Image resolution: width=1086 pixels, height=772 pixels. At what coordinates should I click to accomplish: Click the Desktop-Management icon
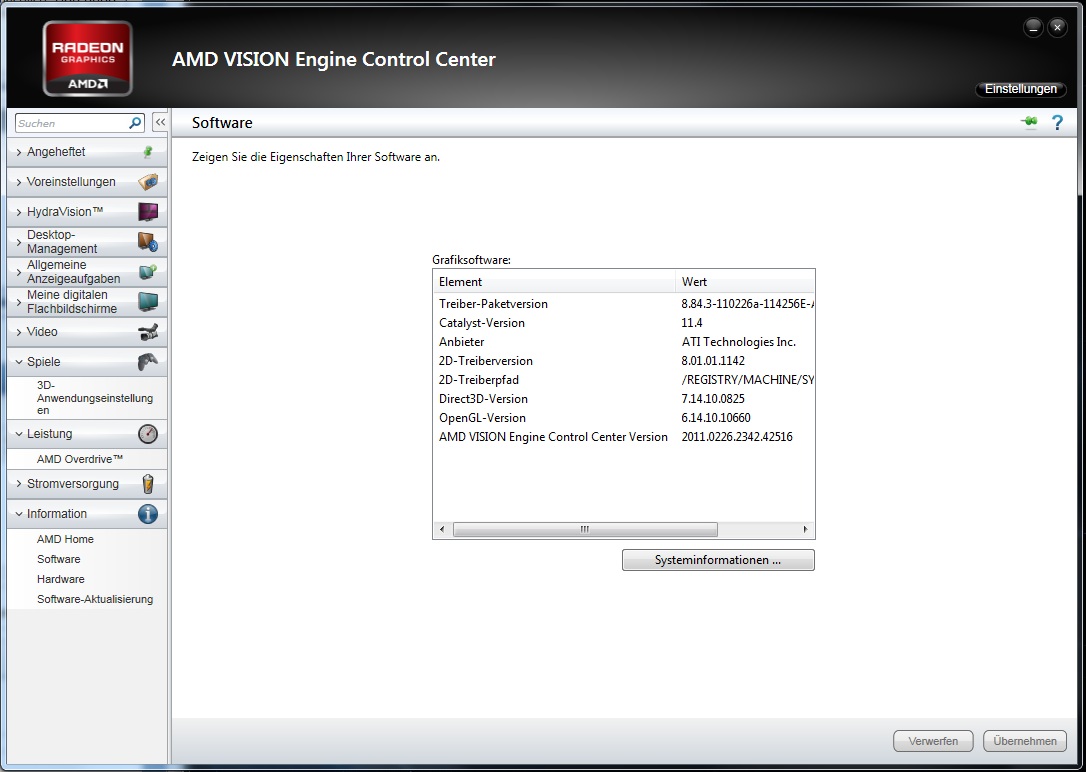(x=148, y=242)
